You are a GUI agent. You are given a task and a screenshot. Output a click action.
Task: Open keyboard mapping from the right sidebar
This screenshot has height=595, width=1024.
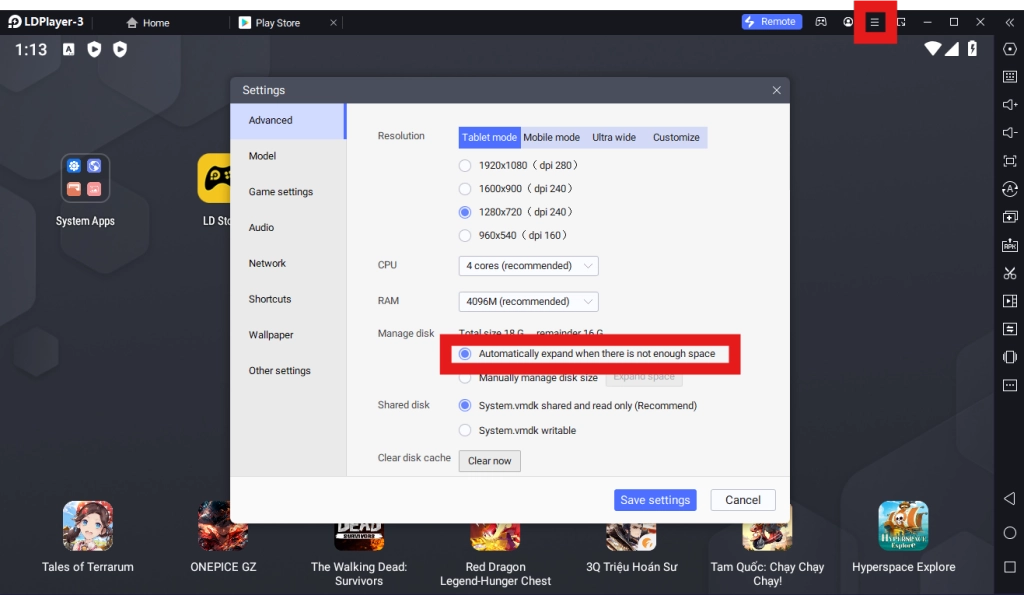[x=1010, y=76]
